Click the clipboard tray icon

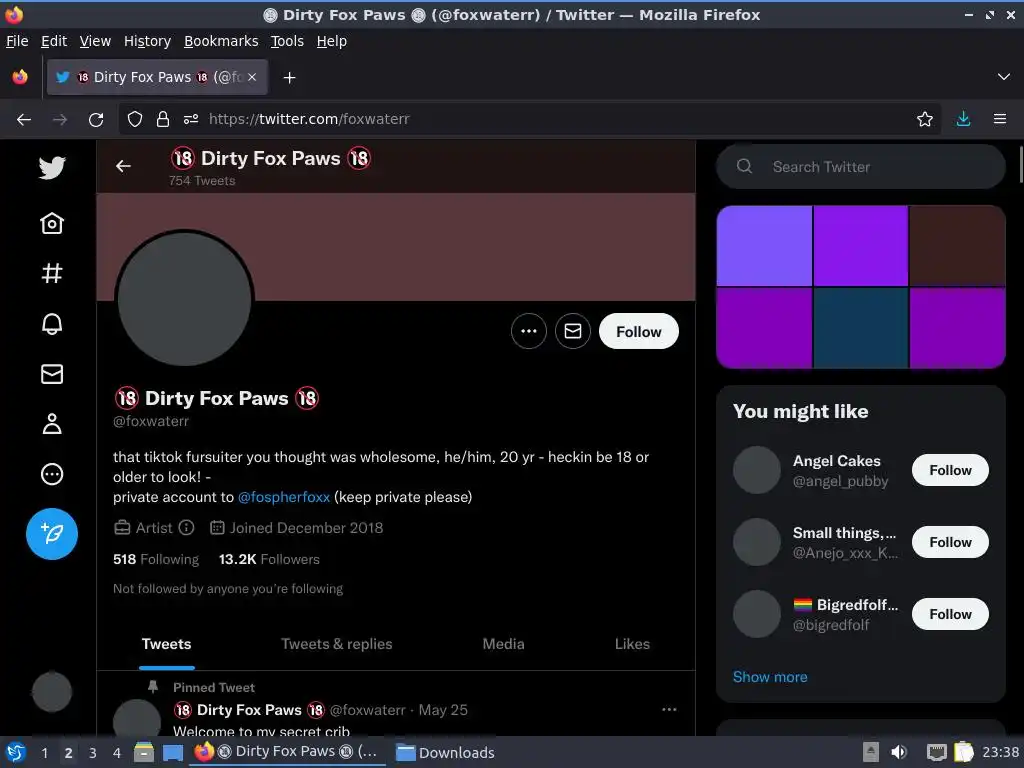(964, 752)
